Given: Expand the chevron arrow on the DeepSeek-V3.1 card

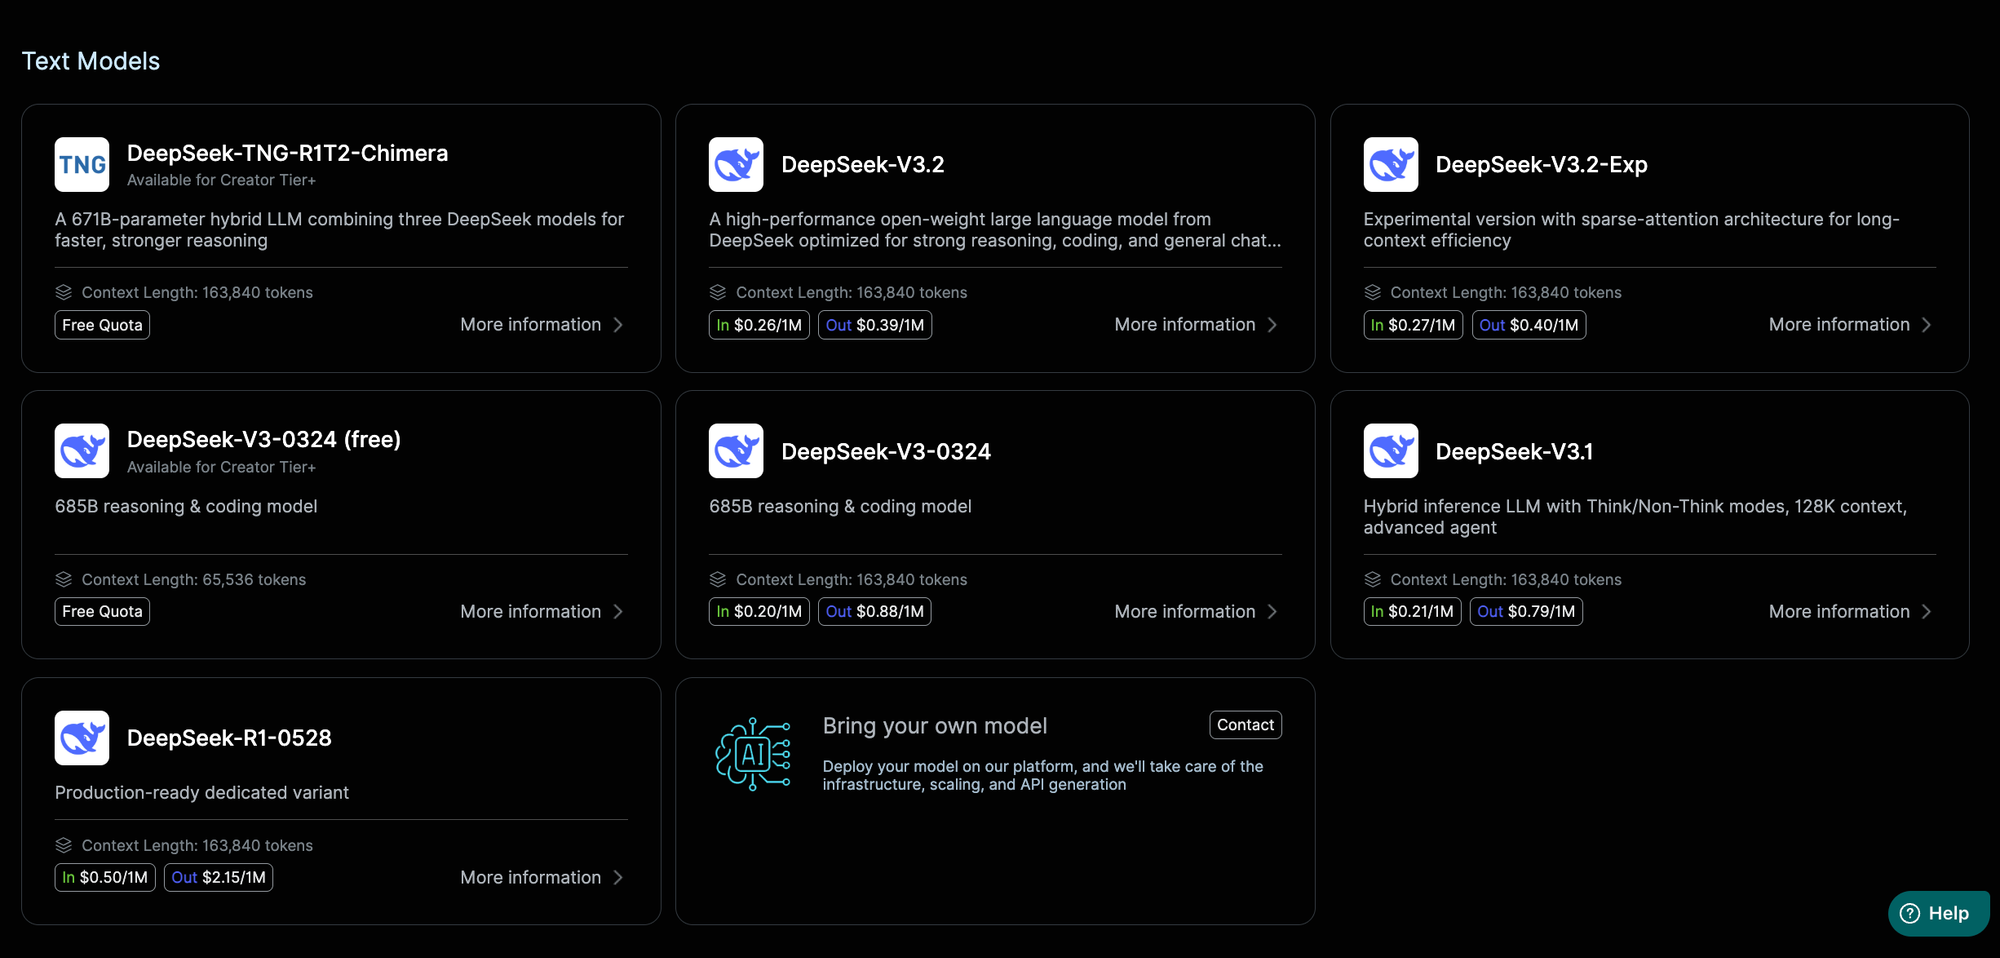Looking at the screenshot, I should [x=1926, y=611].
